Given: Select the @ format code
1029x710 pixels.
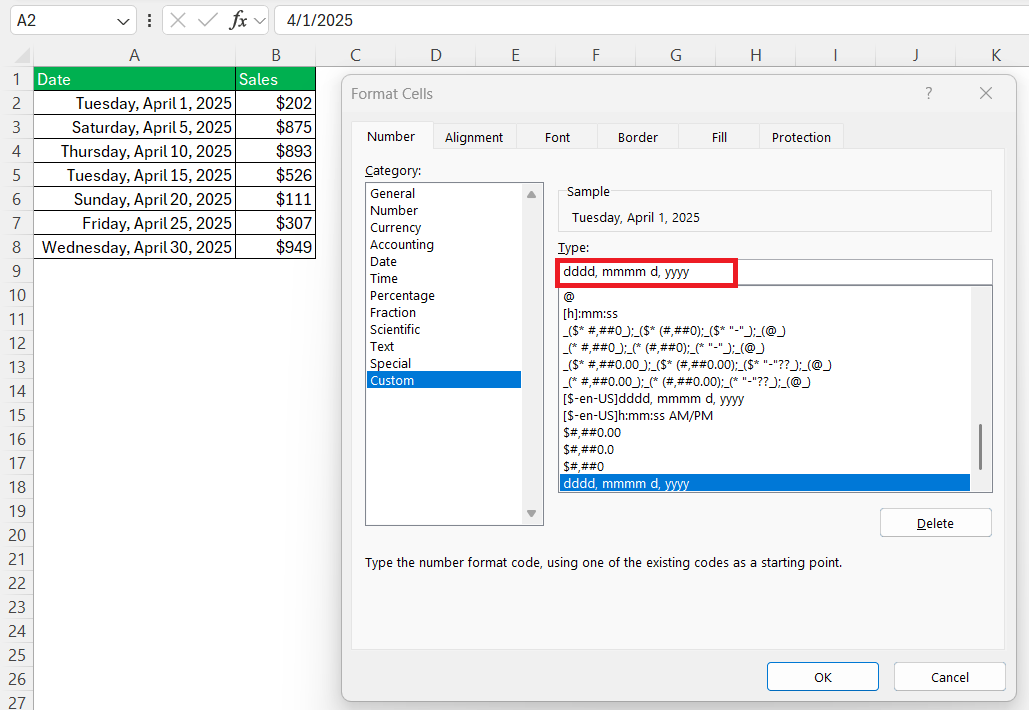Looking at the screenshot, I should 765,297.
